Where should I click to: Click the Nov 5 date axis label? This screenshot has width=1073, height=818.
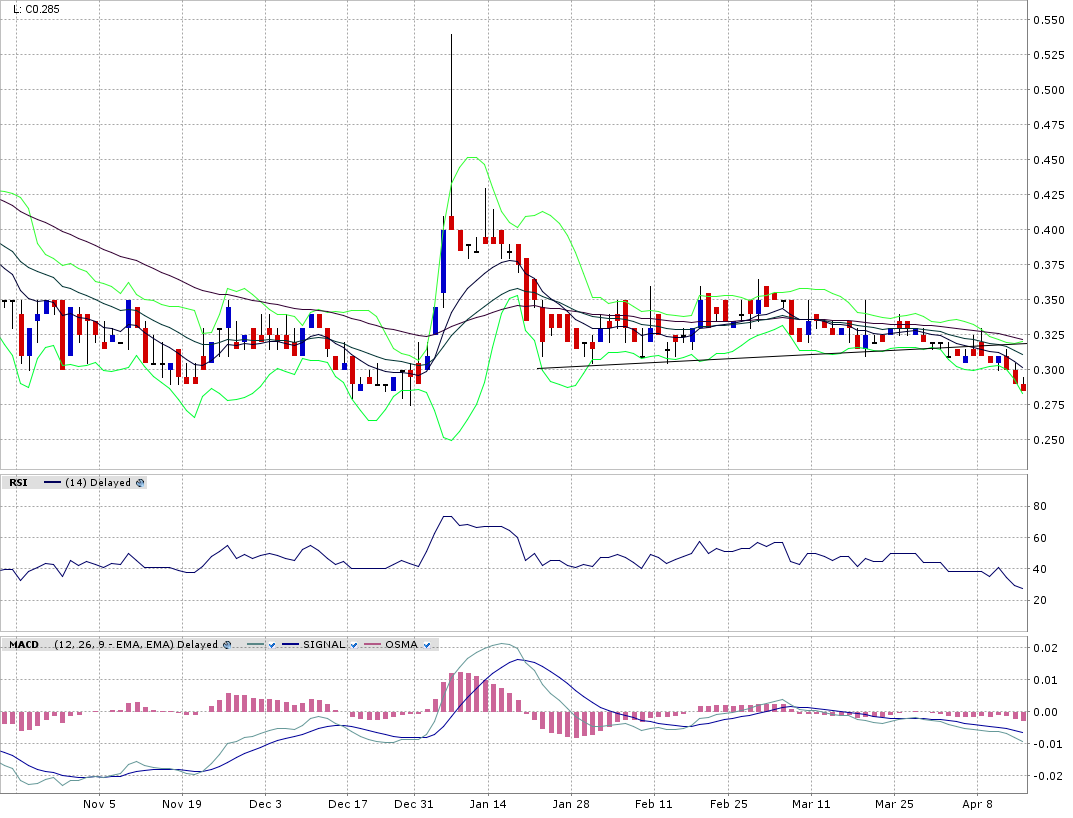[99, 803]
